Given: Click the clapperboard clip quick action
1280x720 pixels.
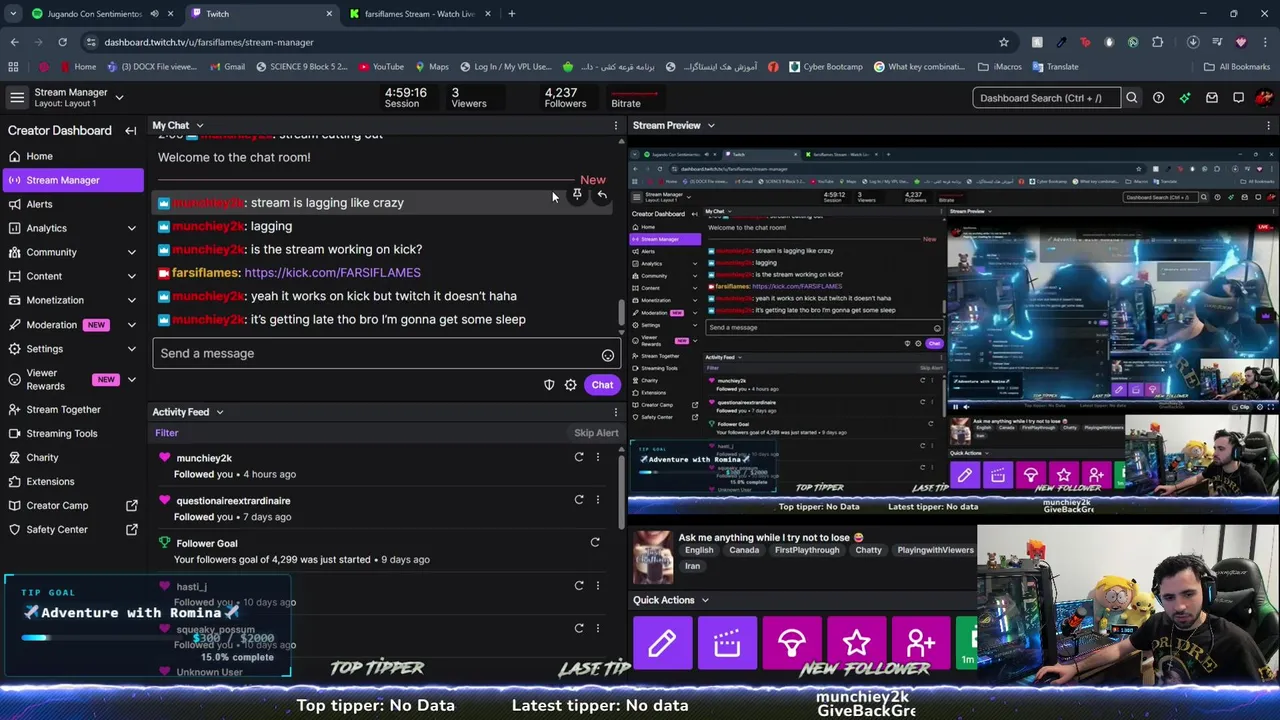Looking at the screenshot, I should (x=727, y=642).
